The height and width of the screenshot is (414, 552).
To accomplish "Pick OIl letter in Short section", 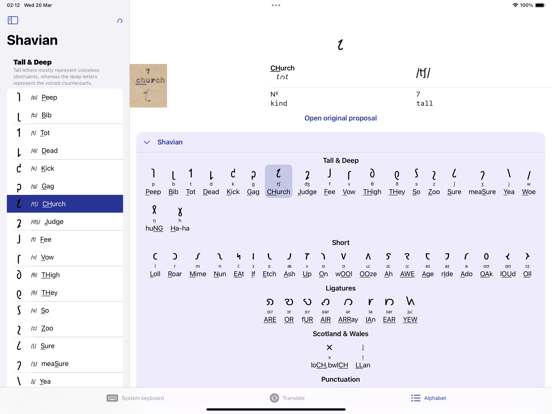I will tap(527, 265).
